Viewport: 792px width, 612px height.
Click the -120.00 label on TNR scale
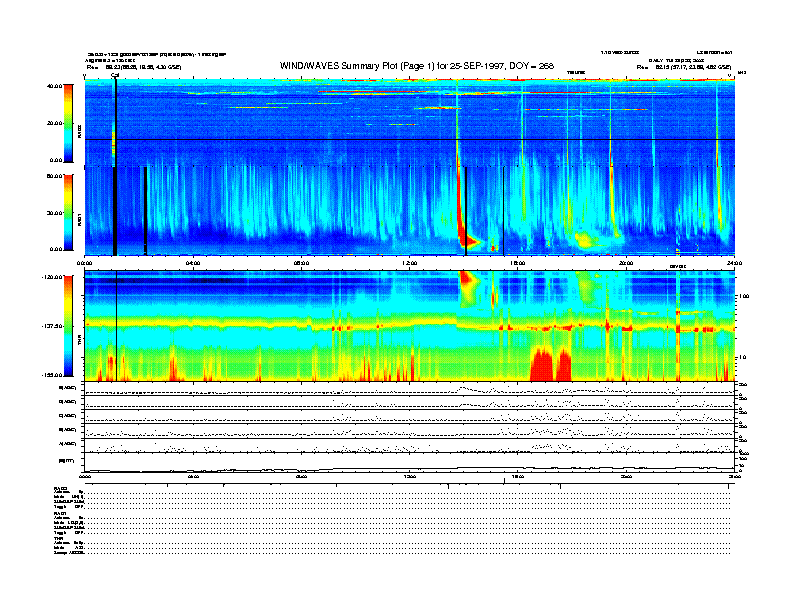pos(51,277)
